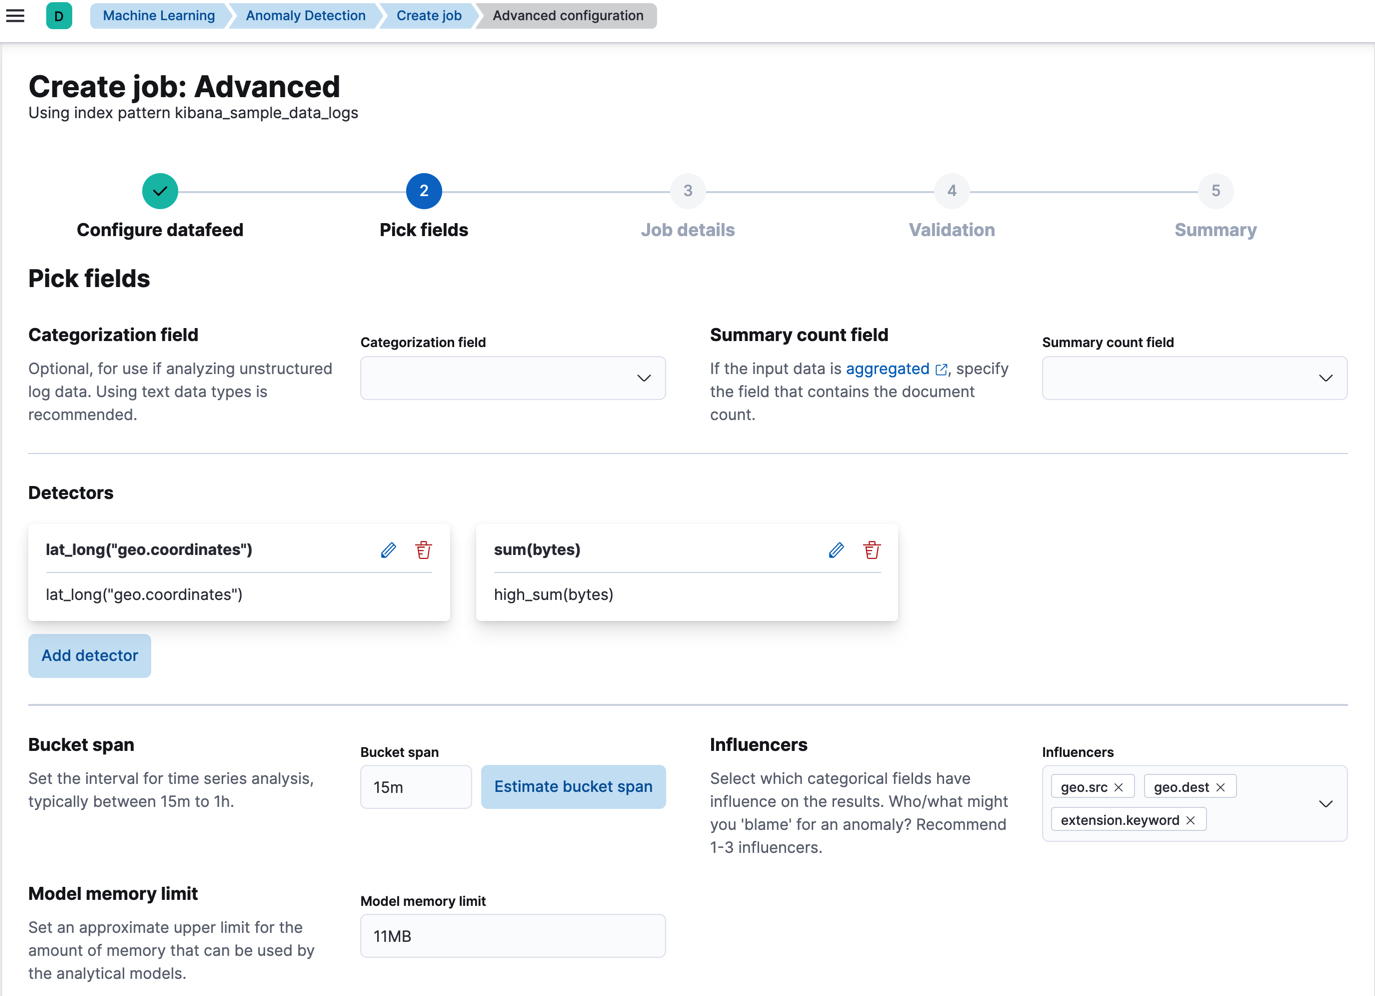Click Estimate bucket span

[573, 787]
